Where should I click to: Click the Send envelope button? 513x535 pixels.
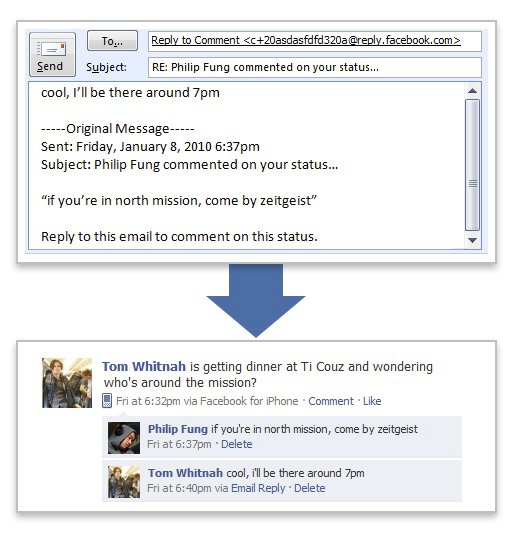click(52, 54)
